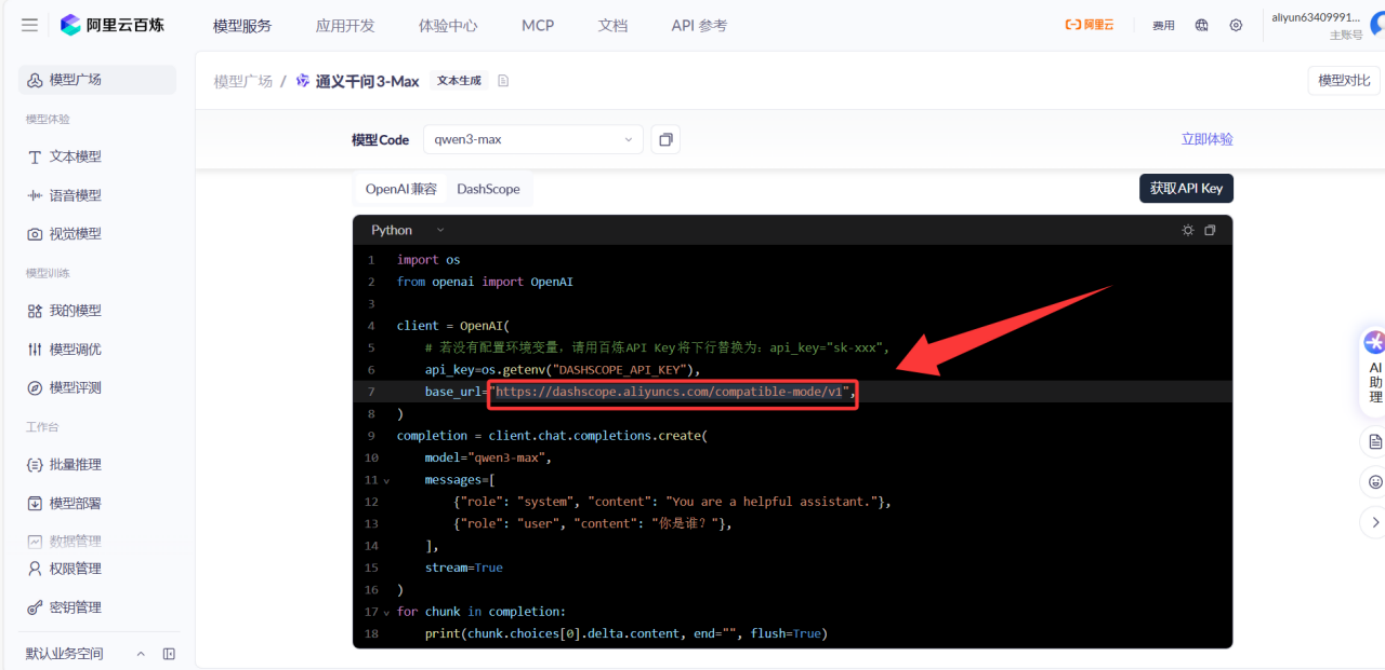Toggle code block light theme sun icon
The height and width of the screenshot is (670, 1385).
coord(1188,230)
